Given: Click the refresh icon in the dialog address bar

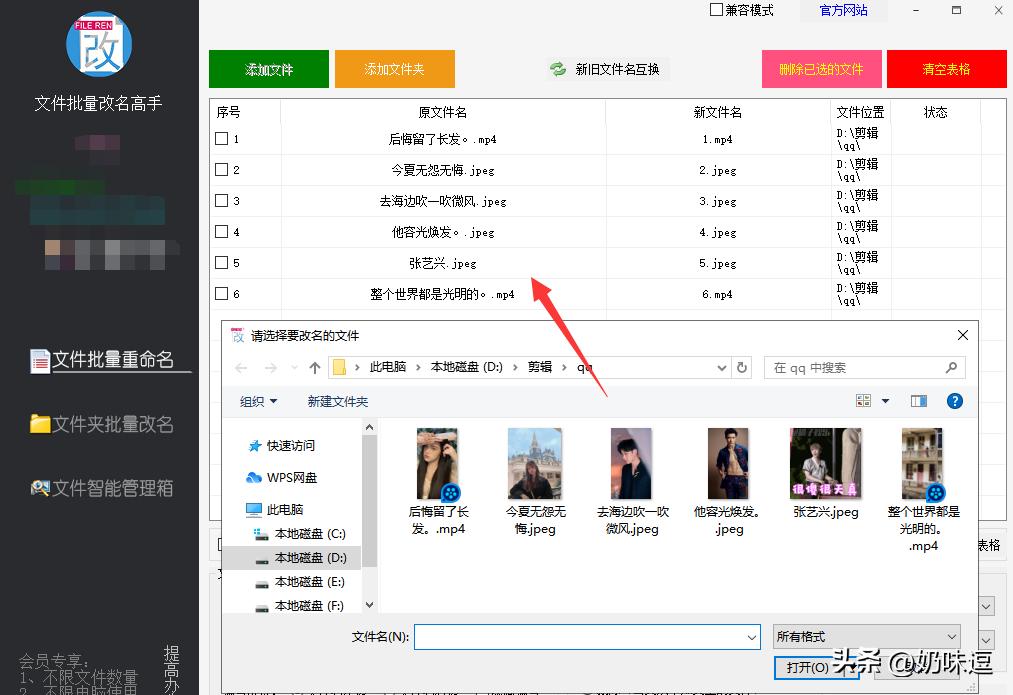Looking at the screenshot, I should click(x=741, y=368).
